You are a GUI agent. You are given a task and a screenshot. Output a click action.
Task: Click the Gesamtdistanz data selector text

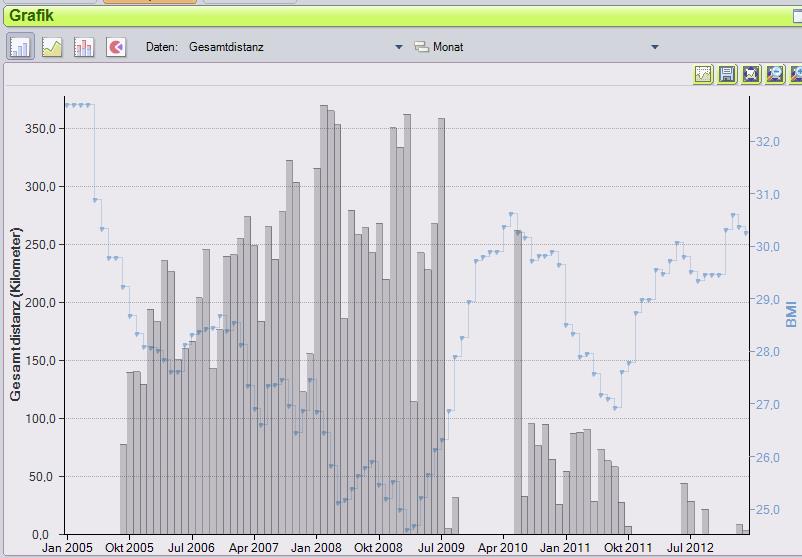(226, 47)
